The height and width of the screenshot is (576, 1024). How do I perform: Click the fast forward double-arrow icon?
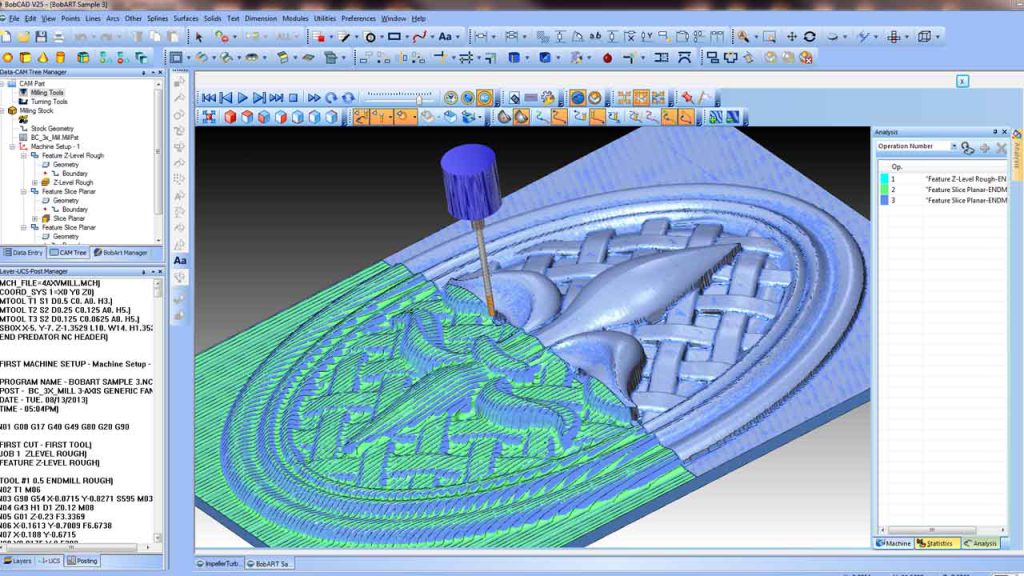click(314, 98)
